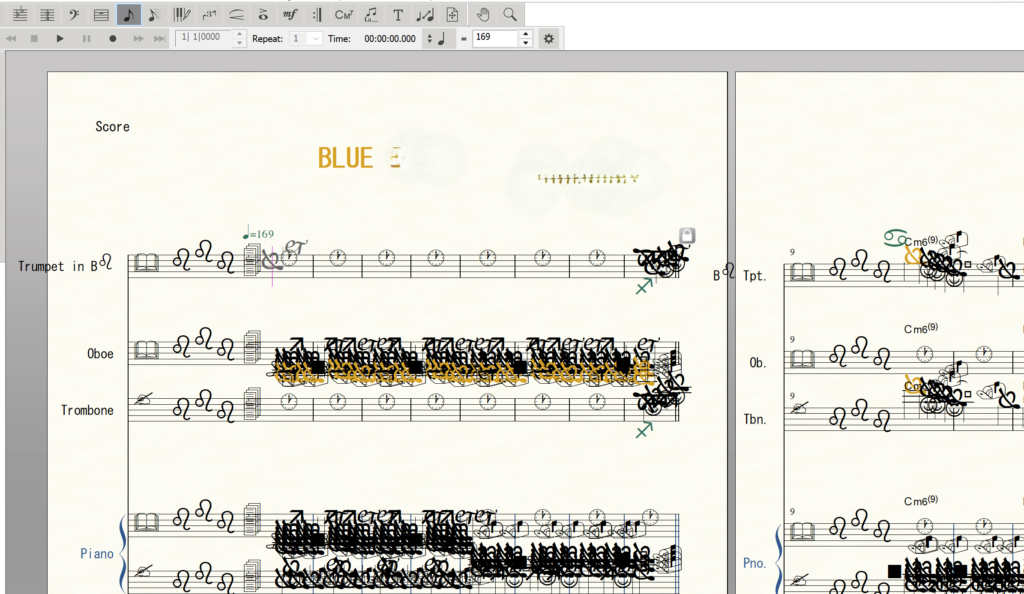Select the Expression tool (mf icon)

[289, 14]
